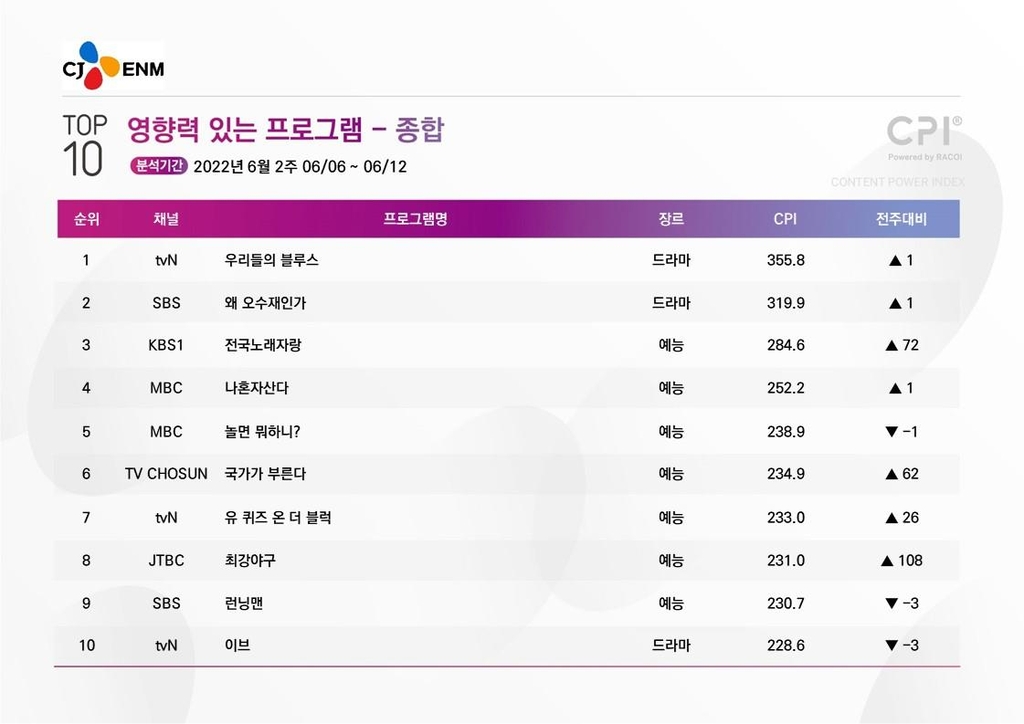Sort by the CPI column header
This screenshot has height=724, width=1024.
[785, 219]
